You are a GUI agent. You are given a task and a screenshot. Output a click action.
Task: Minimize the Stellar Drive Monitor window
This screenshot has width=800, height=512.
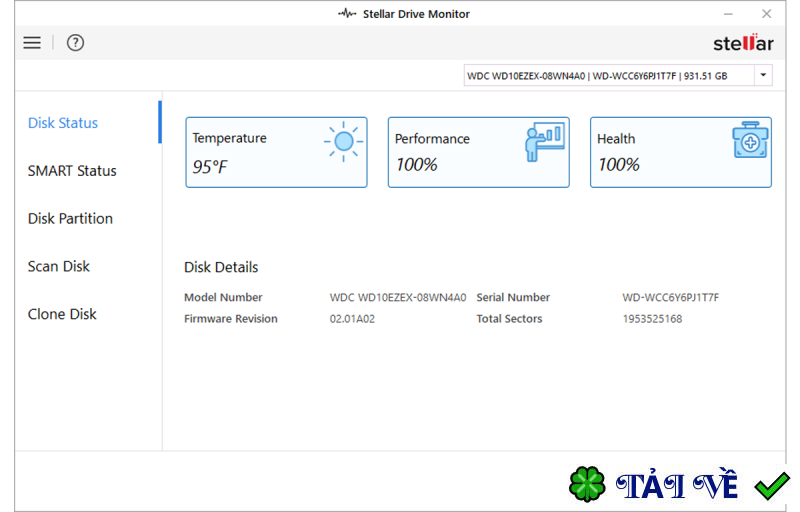tap(728, 14)
